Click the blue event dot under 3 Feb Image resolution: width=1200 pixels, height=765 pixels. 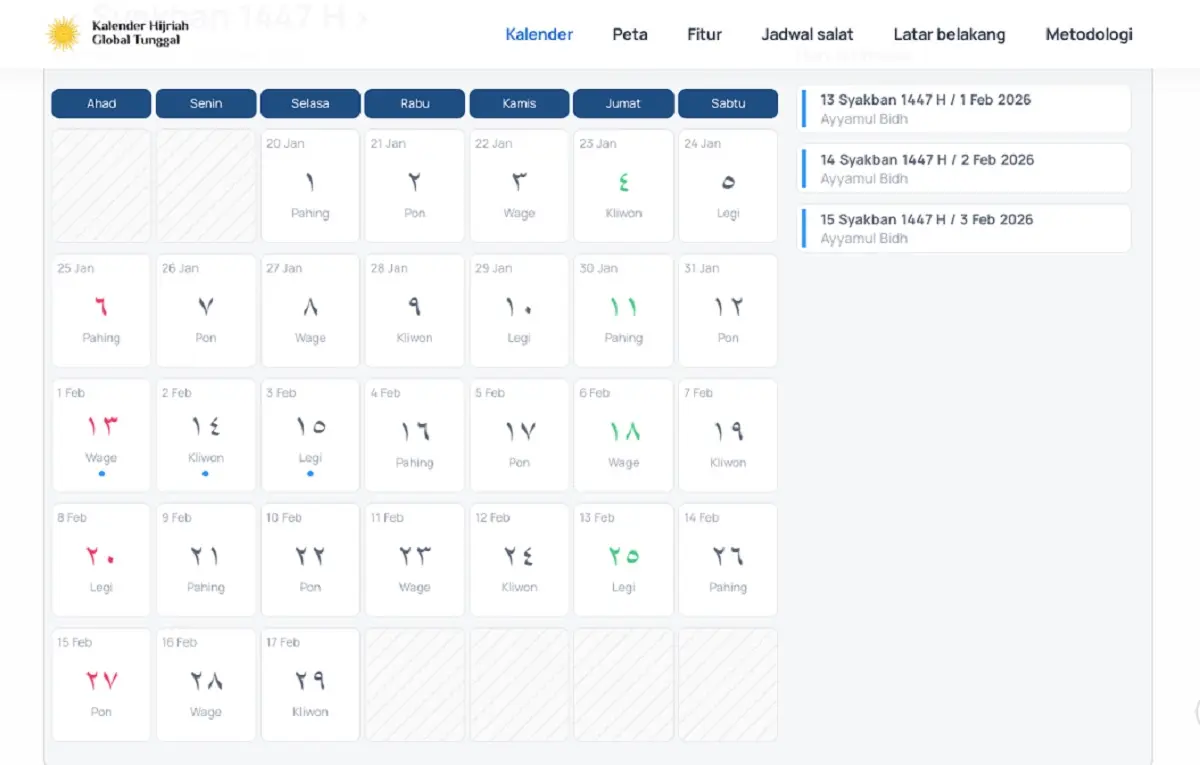point(310,473)
